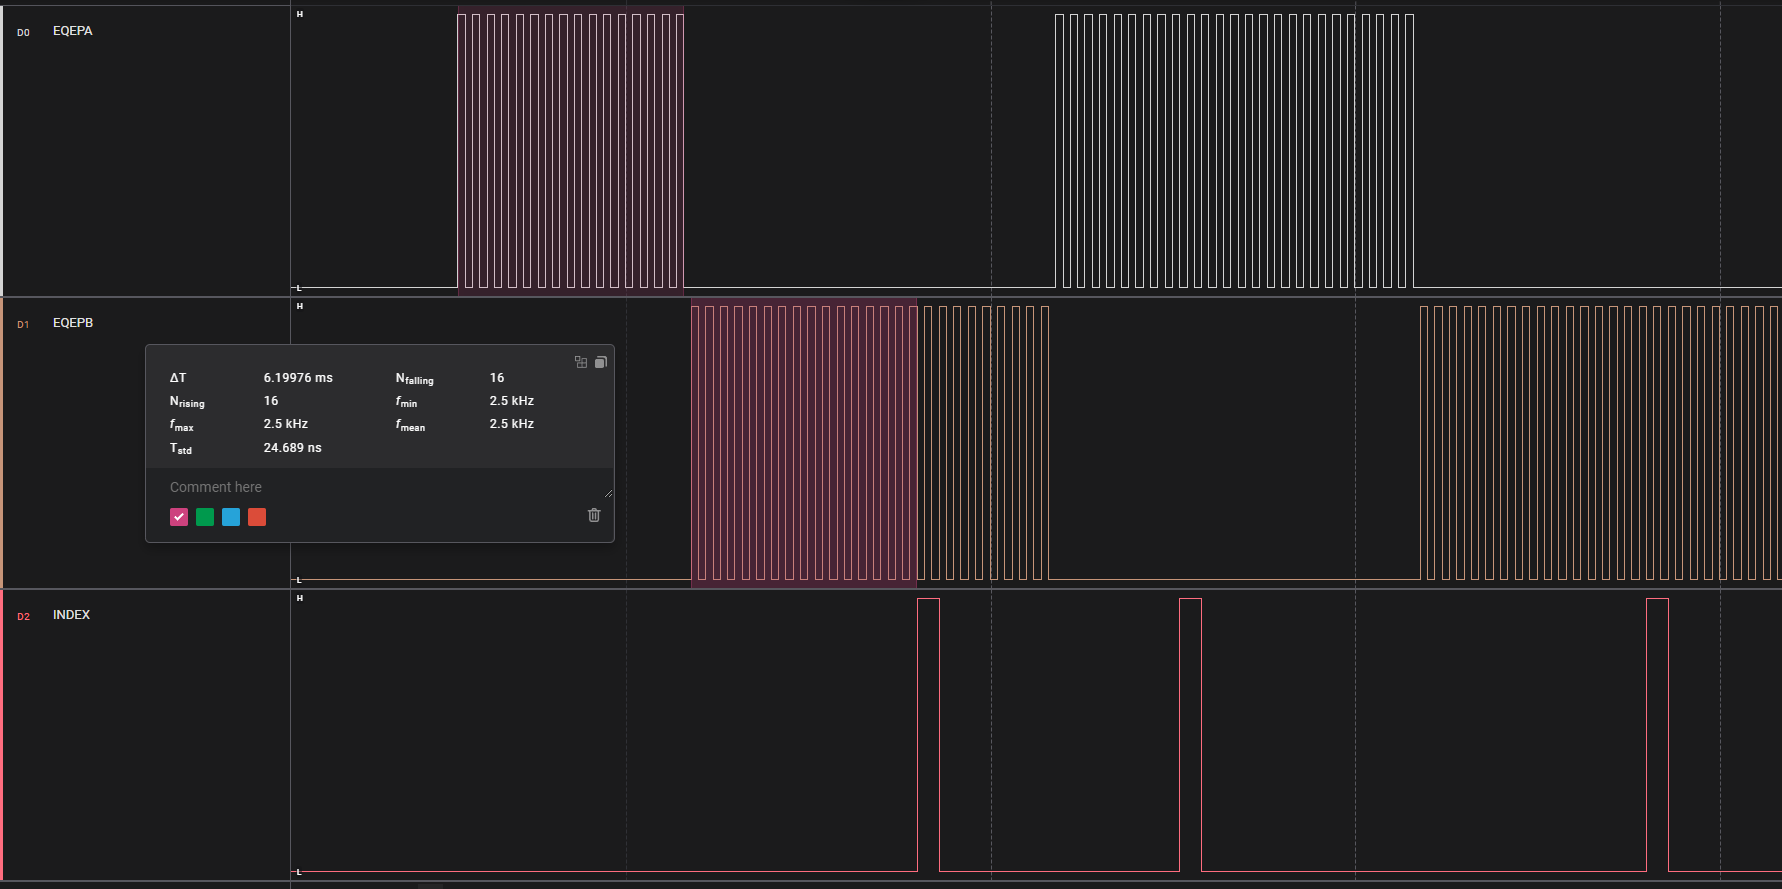Viewport: 1782px width, 889px height.
Task: Select the EQEPB channel name
Action: pos(73,323)
